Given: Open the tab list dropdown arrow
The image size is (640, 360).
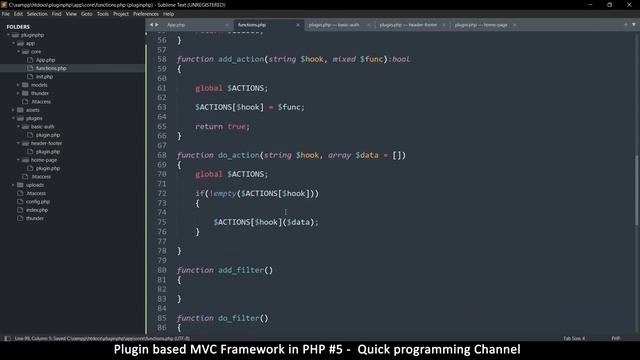Looking at the screenshot, I should pos(633,25).
